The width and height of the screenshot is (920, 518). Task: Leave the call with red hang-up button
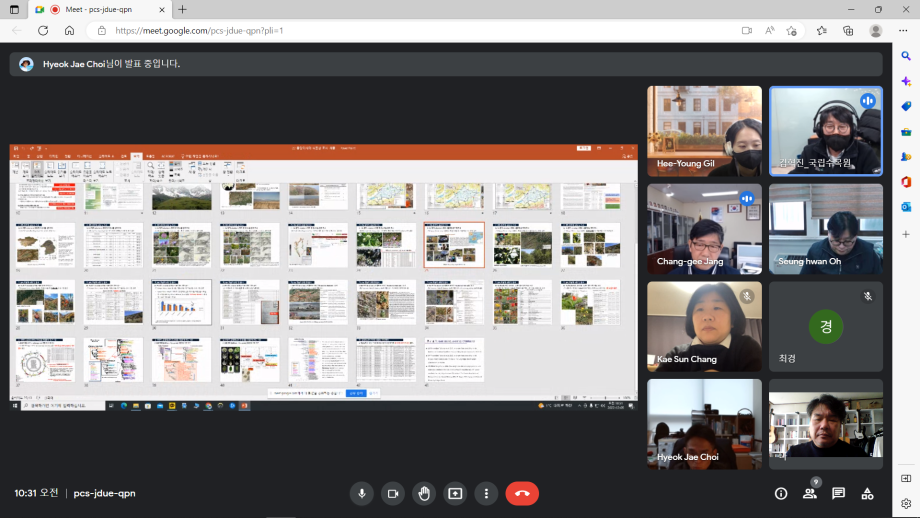pos(522,493)
